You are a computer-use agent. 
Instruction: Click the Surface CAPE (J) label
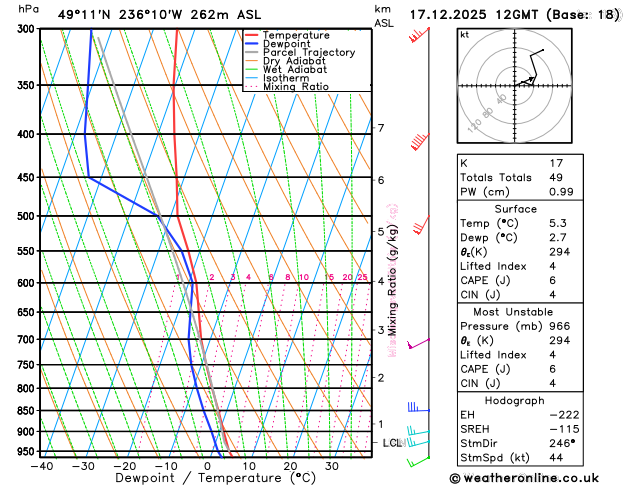click(x=485, y=280)
